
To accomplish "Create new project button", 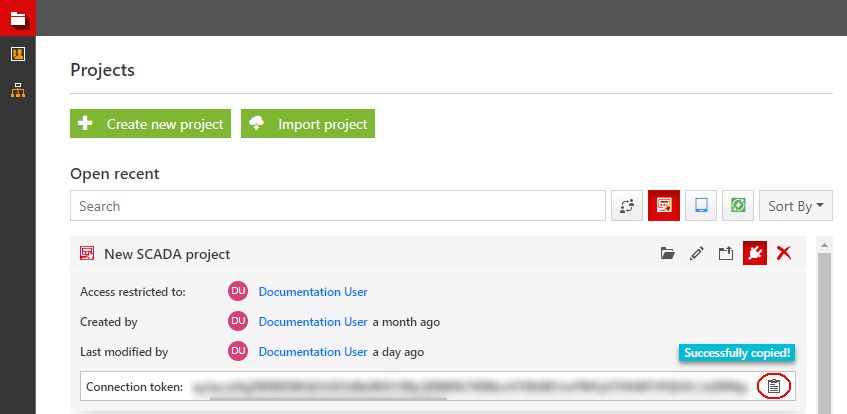I will pyautogui.click(x=150, y=124).
